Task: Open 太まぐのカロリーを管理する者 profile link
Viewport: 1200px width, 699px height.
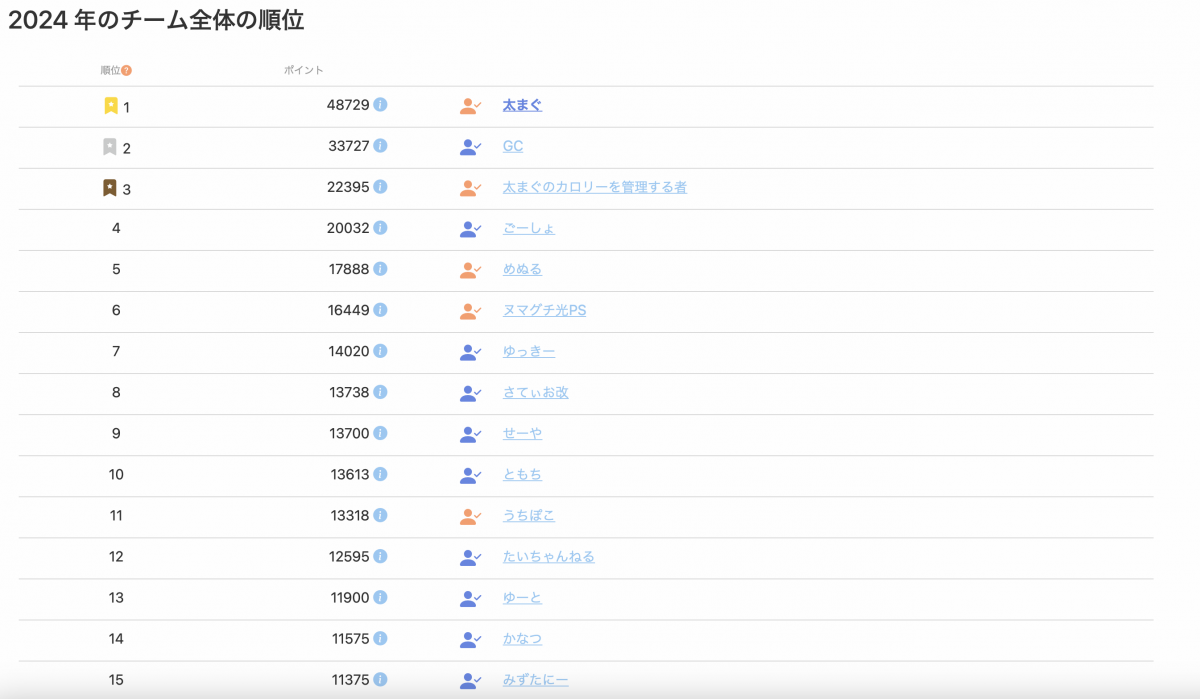Action: click(594, 187)
